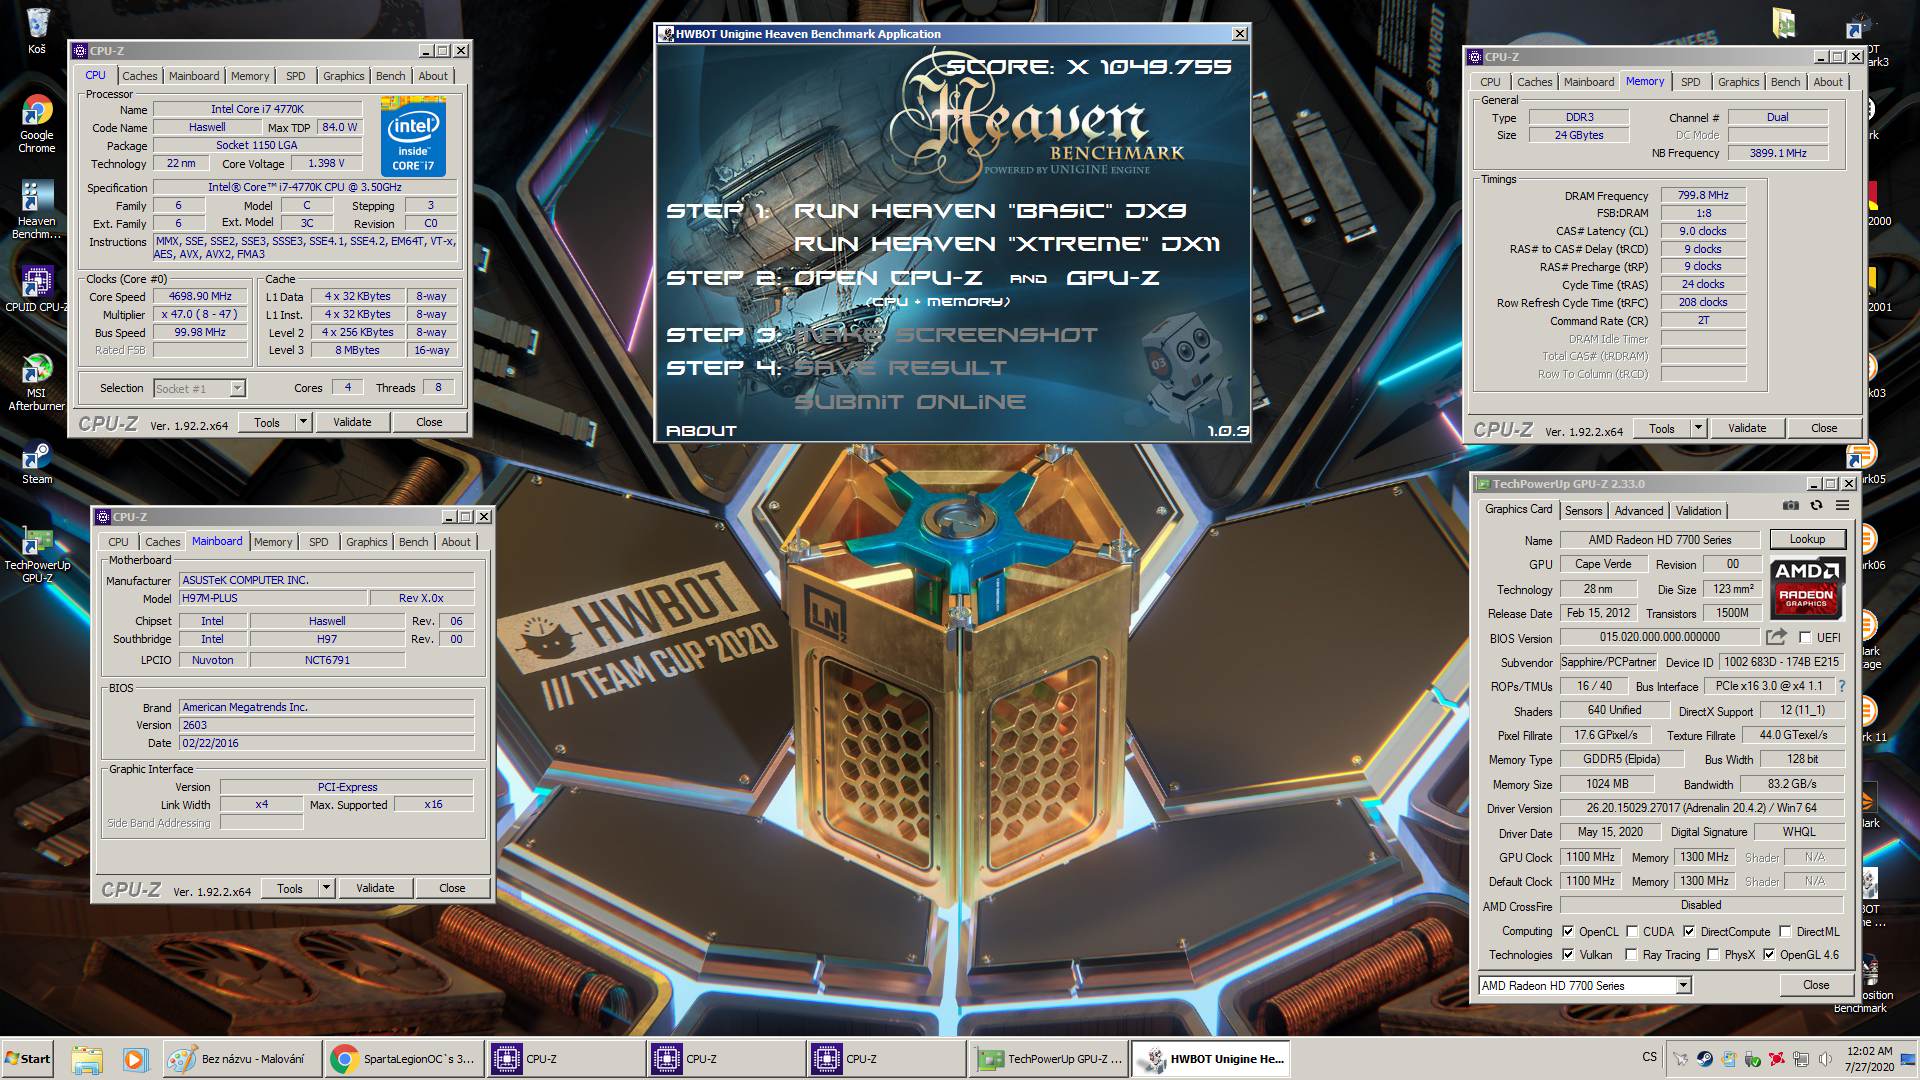Open TechPowerUp GPU-Z desktop shortcut
This screenshot has height=1080, width=1920.
37,555
